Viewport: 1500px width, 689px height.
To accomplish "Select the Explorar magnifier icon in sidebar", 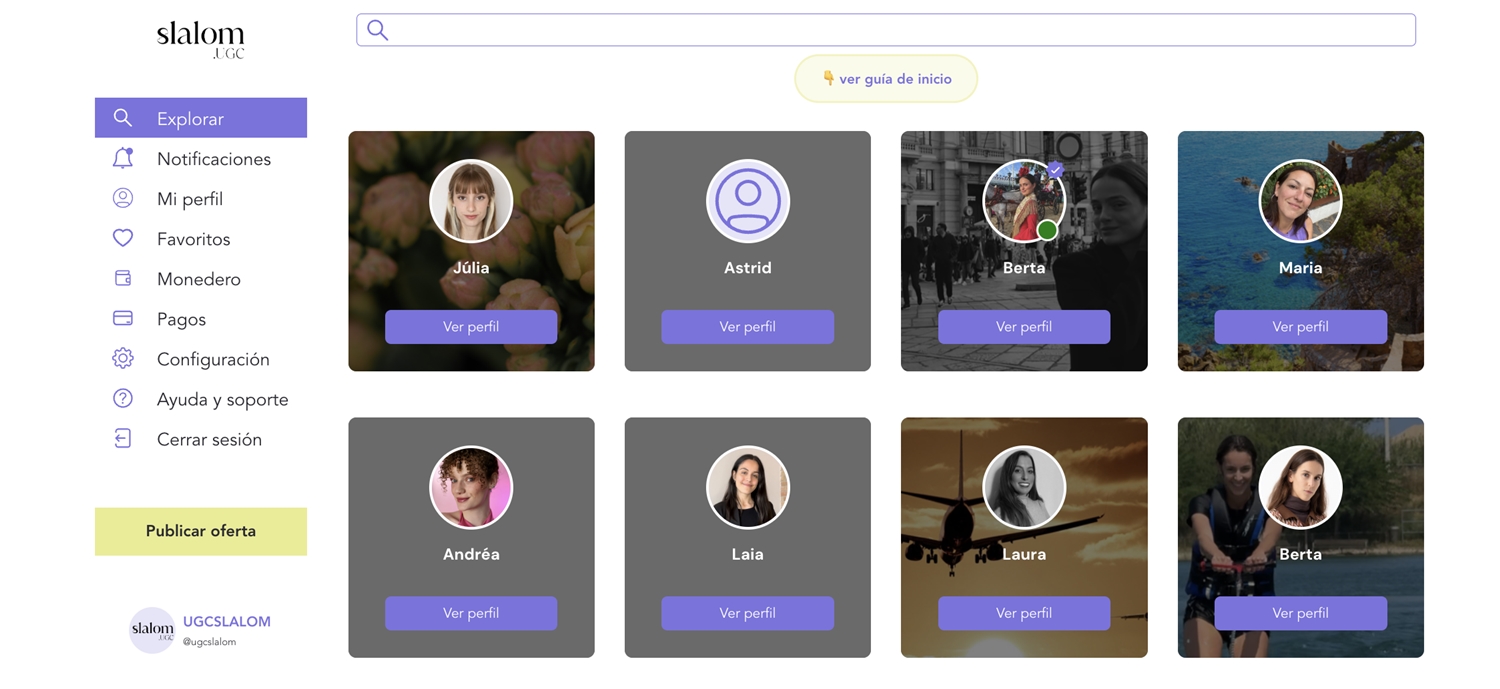I will (x=122, y=118).
